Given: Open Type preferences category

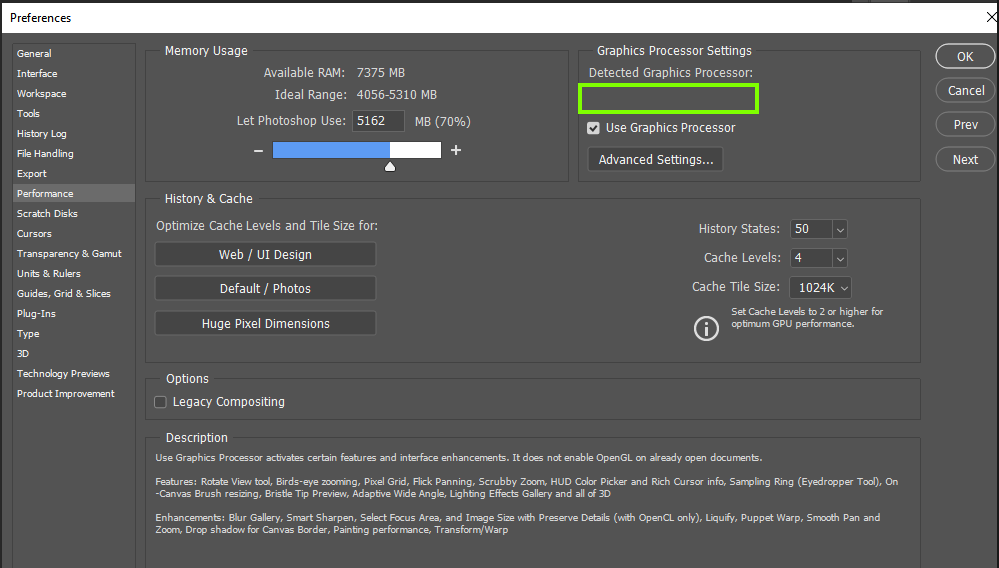Looking at the screenshot, I should (x=28, y=334).
